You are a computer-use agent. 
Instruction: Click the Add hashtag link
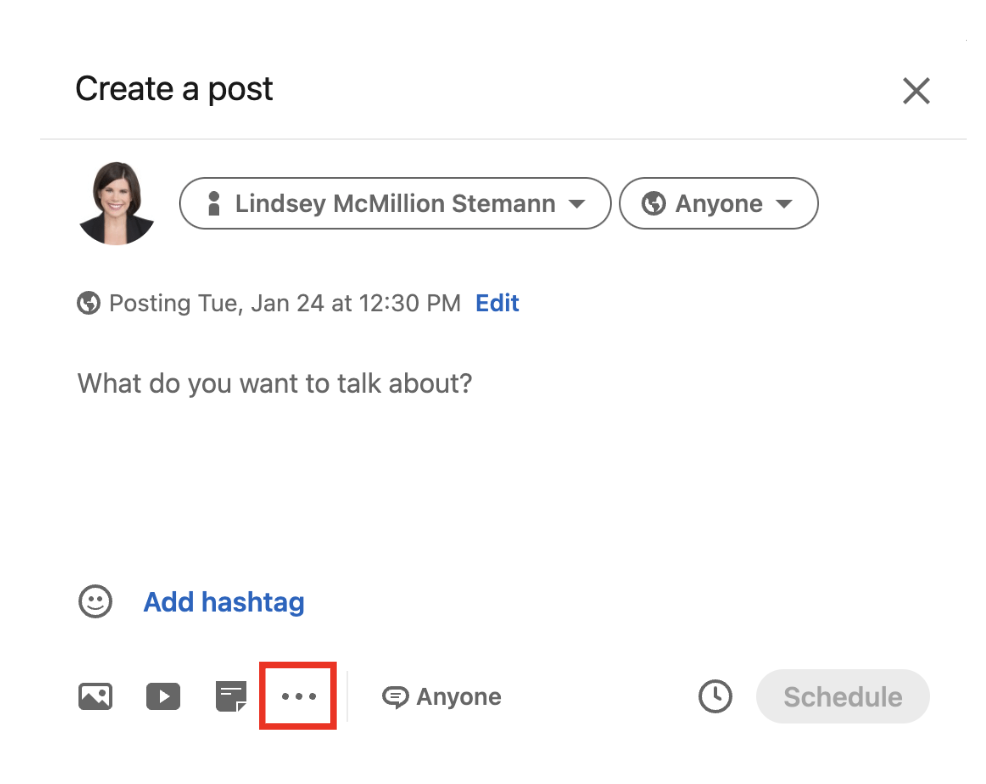point(224,602)
